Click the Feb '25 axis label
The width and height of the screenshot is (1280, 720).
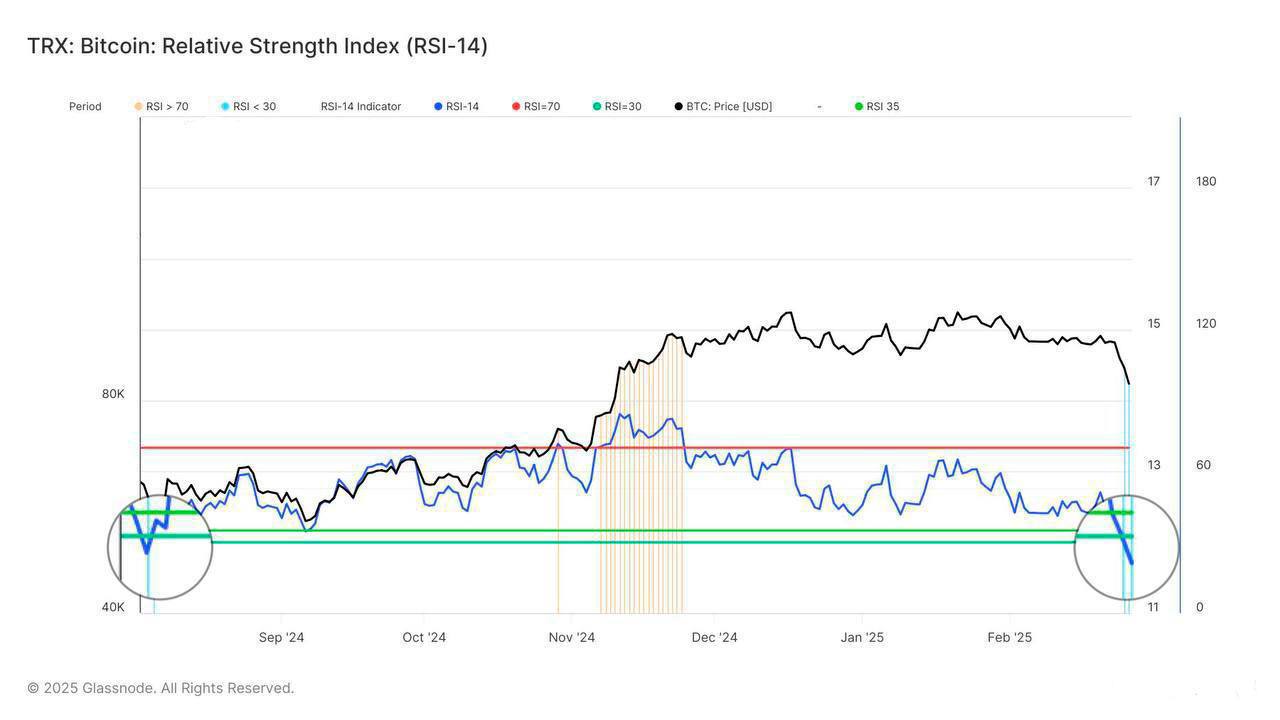[1009, 638]
